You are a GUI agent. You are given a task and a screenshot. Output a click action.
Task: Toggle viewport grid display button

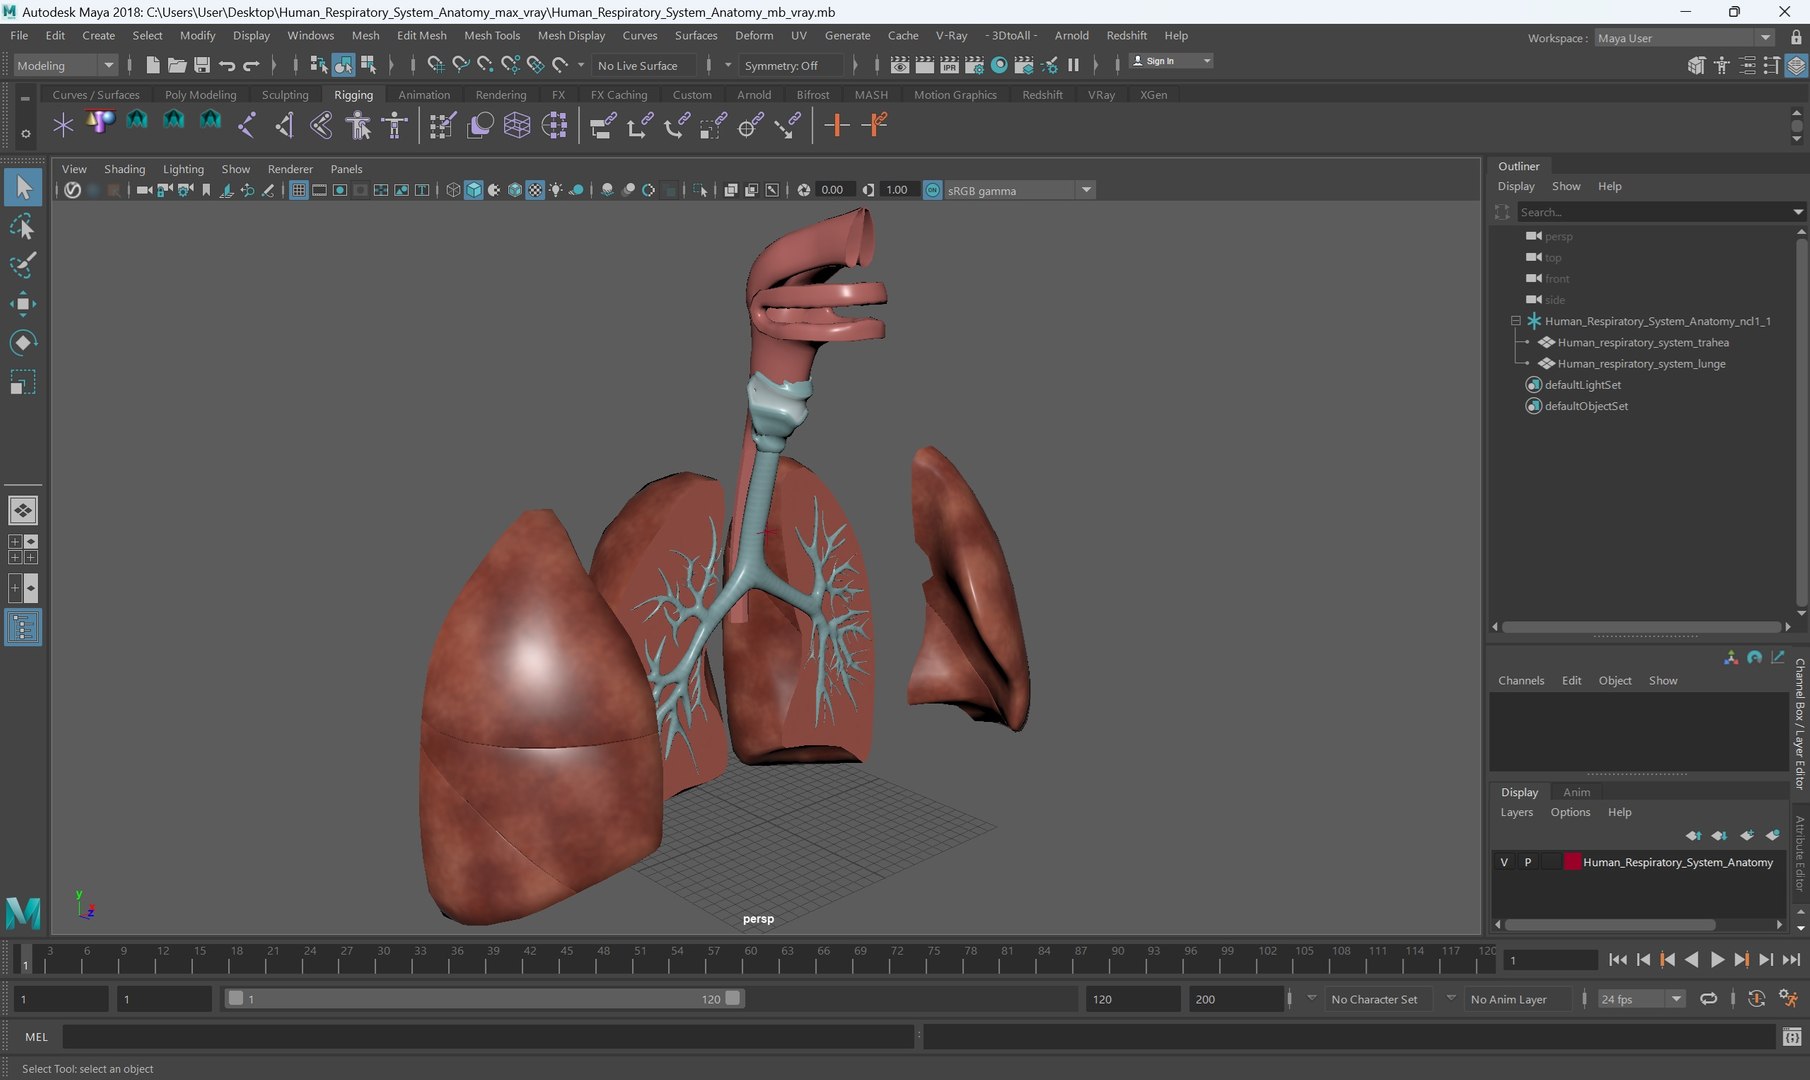point(298,190)
